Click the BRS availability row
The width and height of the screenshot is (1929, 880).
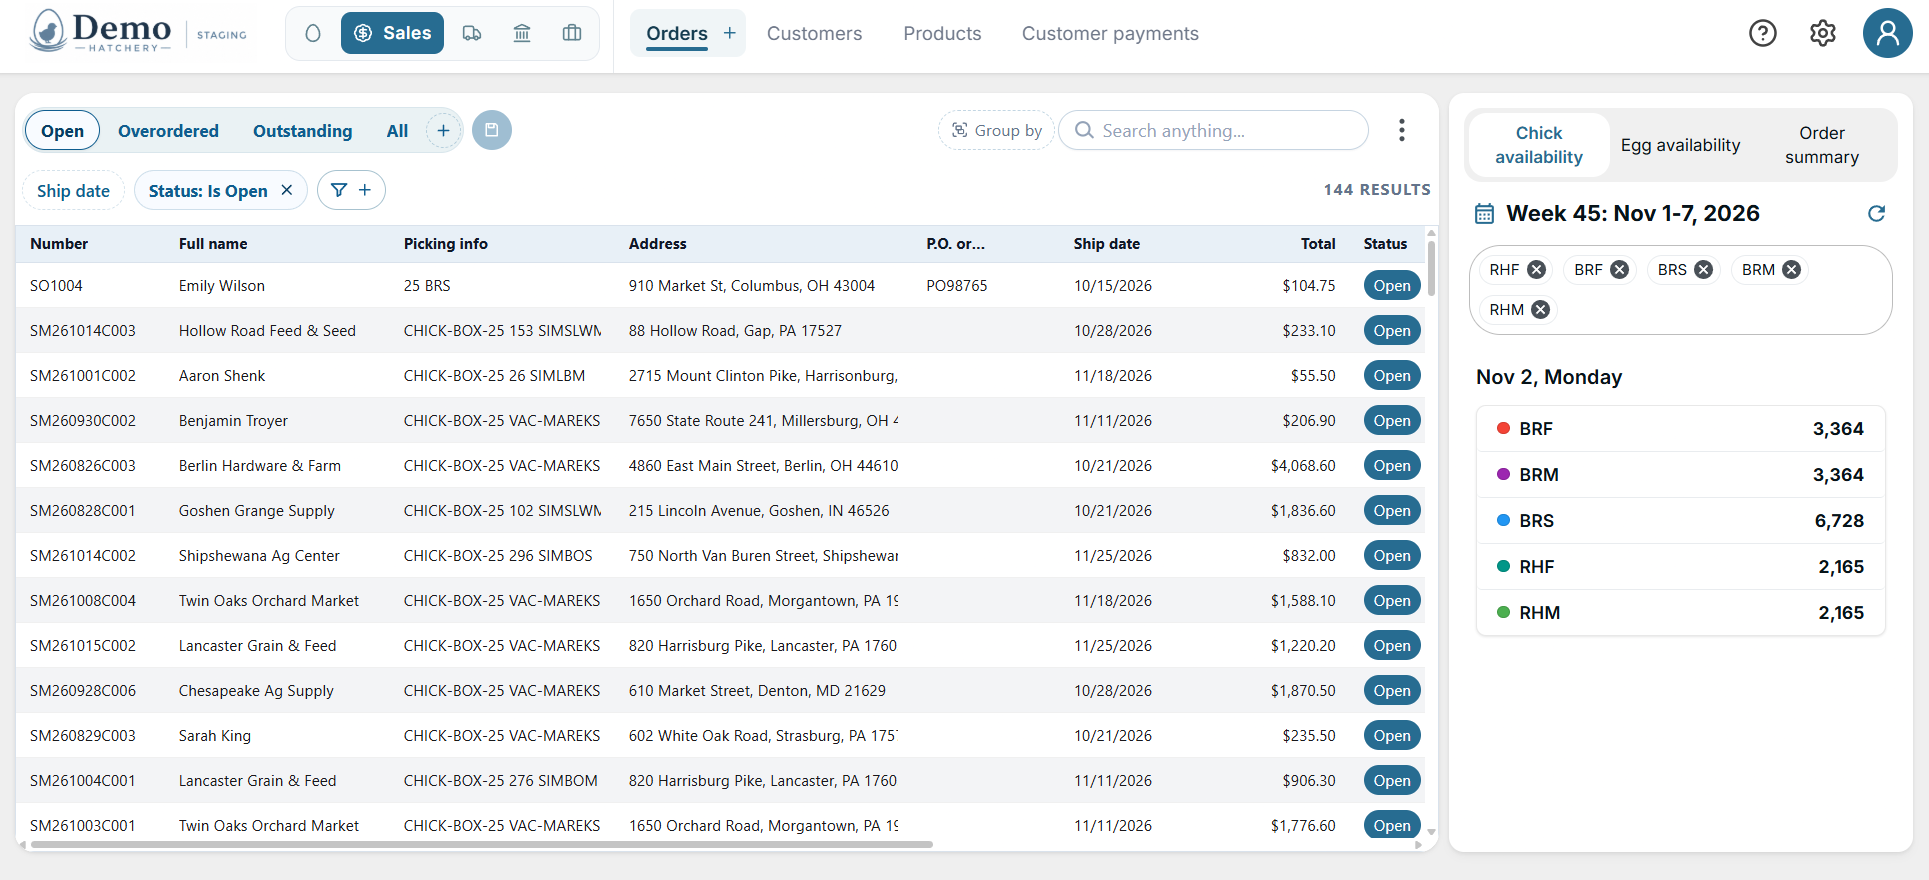tap(1680, 521)
